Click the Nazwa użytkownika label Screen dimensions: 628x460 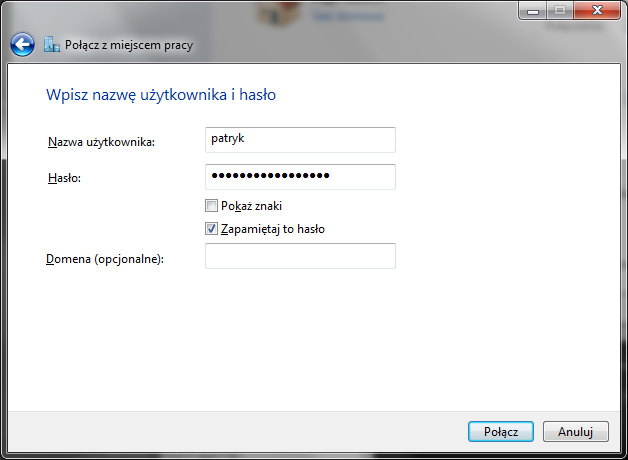tap(100, 143)
